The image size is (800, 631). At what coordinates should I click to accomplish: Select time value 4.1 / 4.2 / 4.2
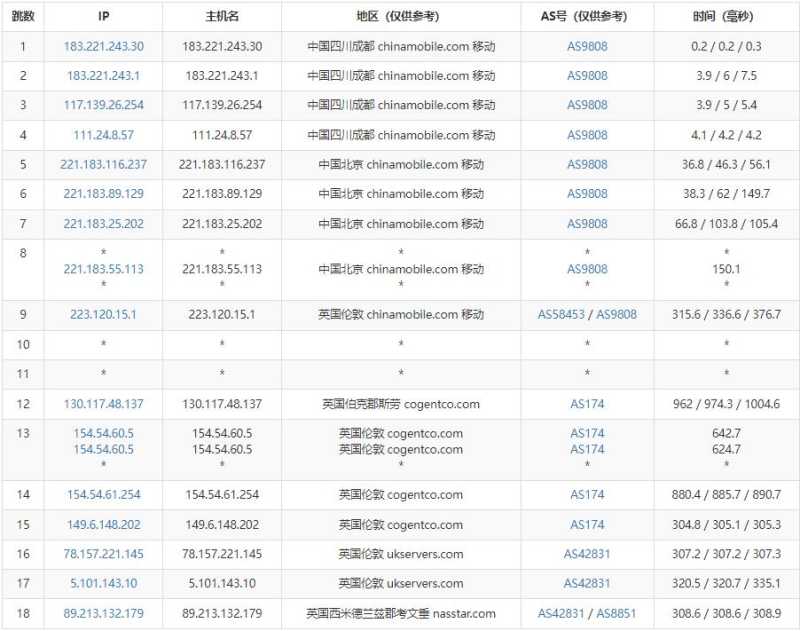click(x=726, y=135)
